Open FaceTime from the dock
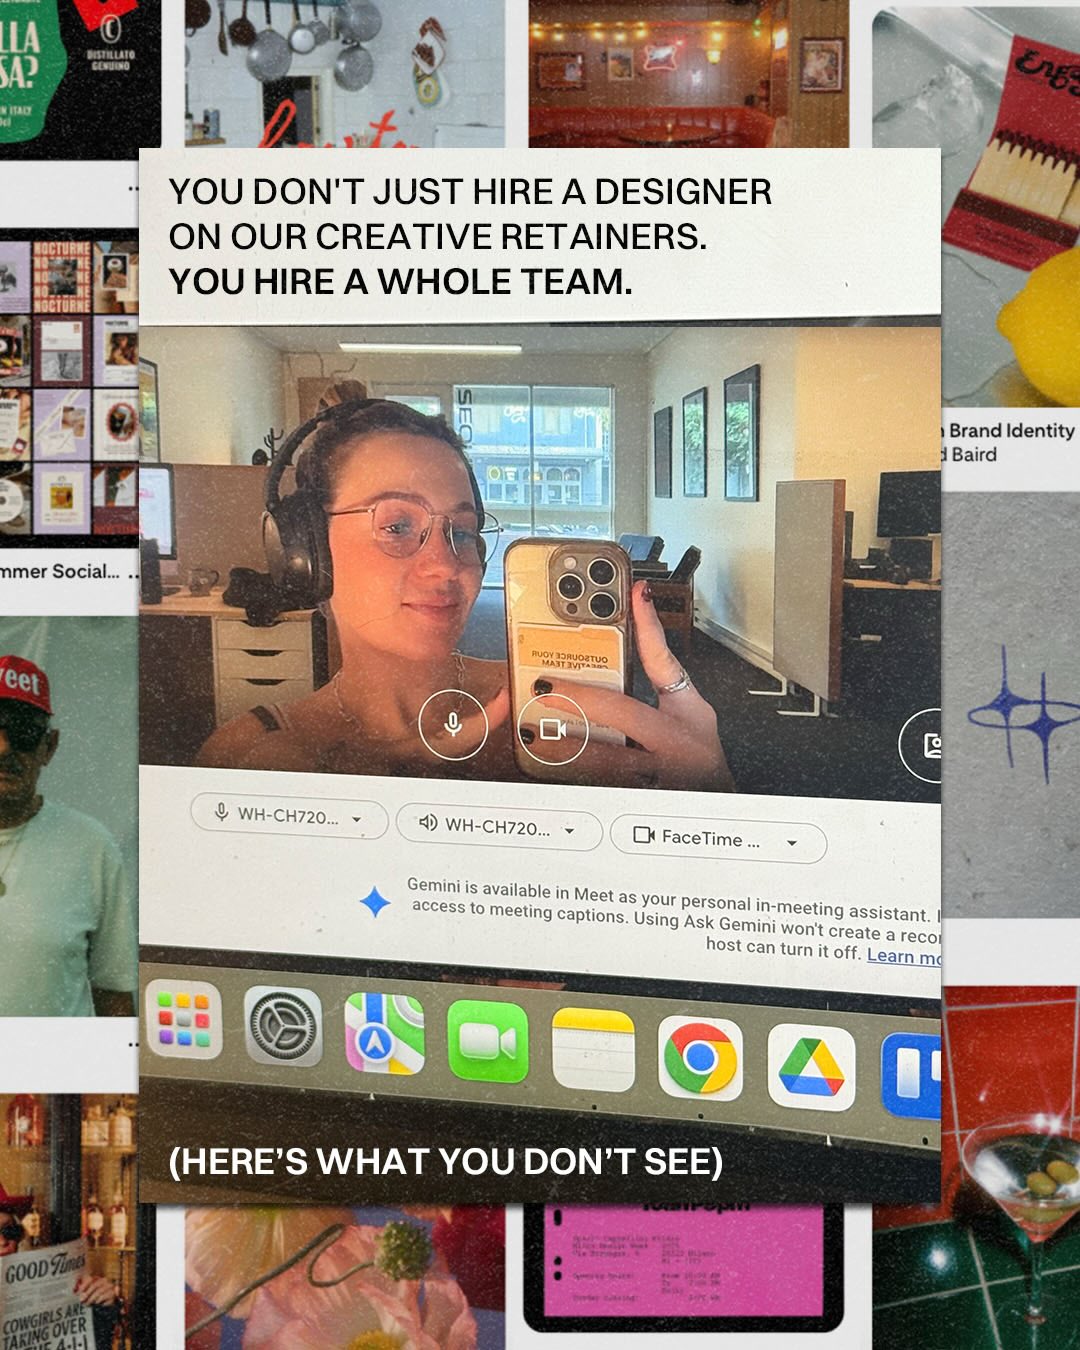This screenshot has width=1080, height=1350. [488, 1041]
